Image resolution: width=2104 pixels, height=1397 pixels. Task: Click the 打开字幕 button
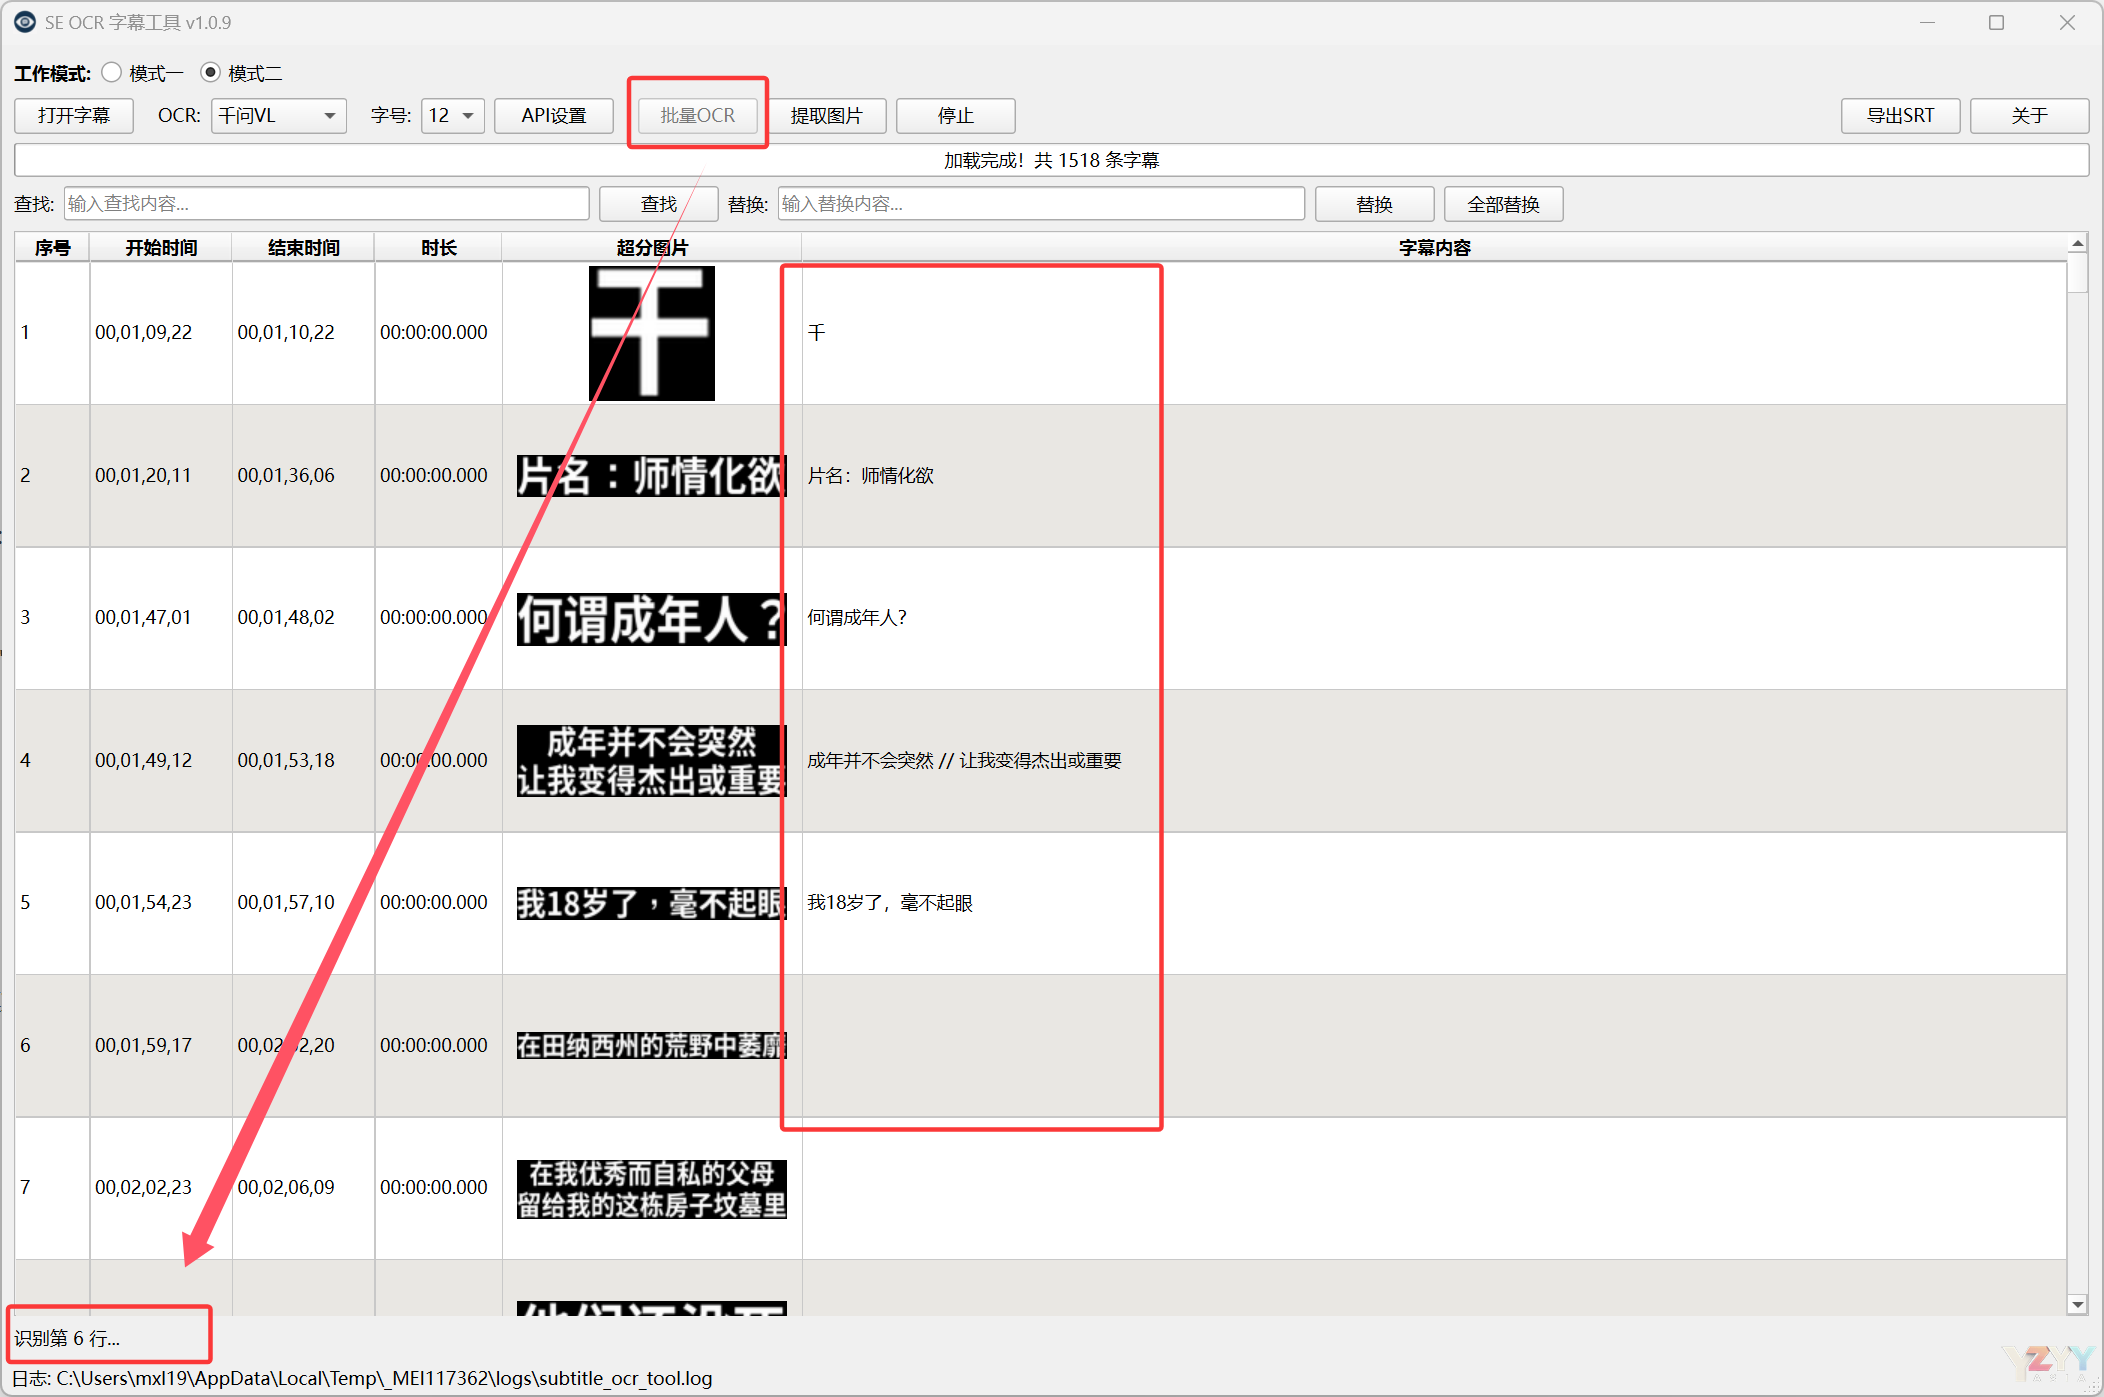click(x=74, y=116)
